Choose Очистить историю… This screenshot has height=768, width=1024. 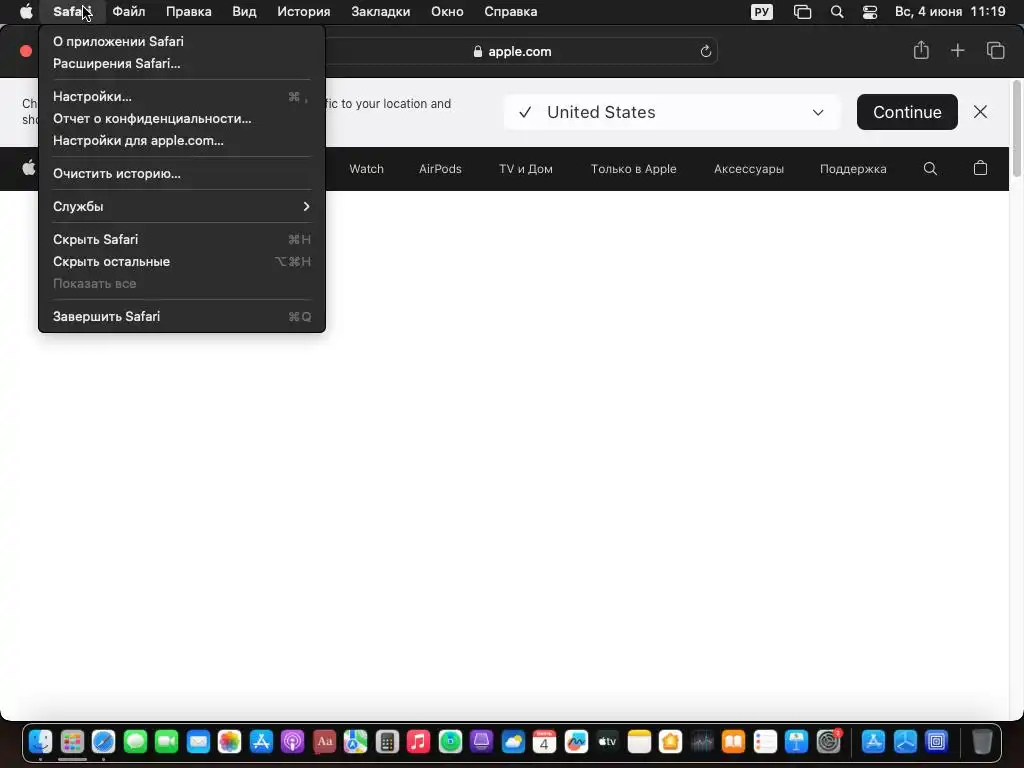(x=182, y=174)
